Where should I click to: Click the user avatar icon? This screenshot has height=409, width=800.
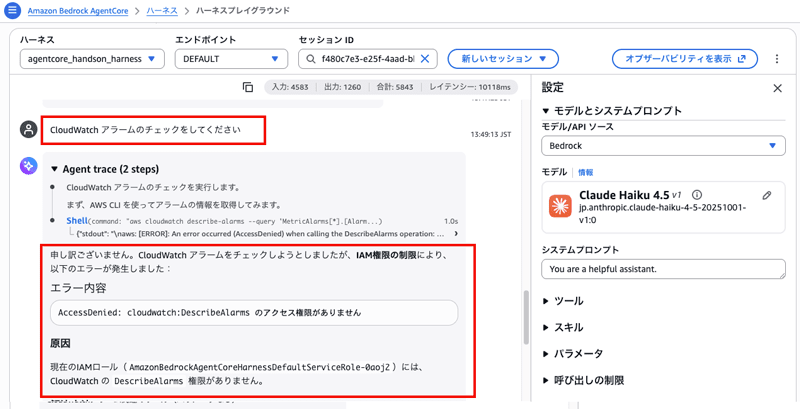[29, 130]
